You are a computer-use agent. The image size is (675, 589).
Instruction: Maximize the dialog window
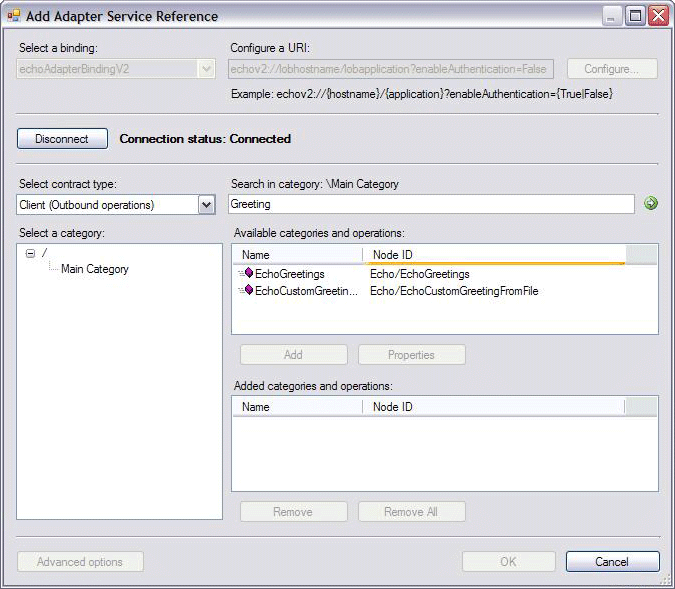pyautogui.click(x=635, y=16)
